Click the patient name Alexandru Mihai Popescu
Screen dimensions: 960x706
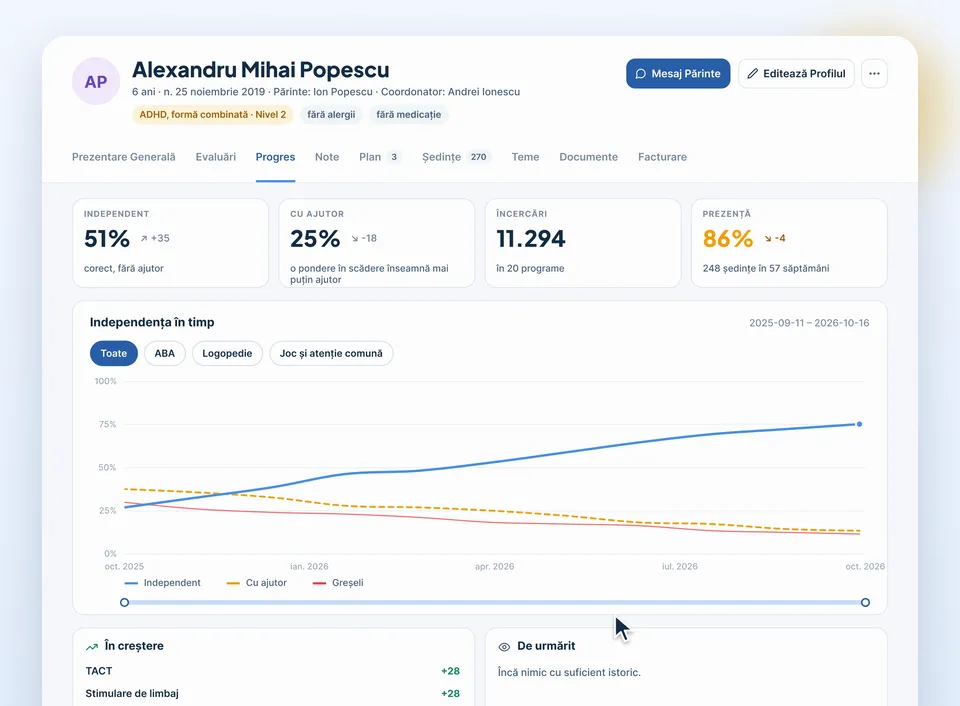(x=261, y=70)
